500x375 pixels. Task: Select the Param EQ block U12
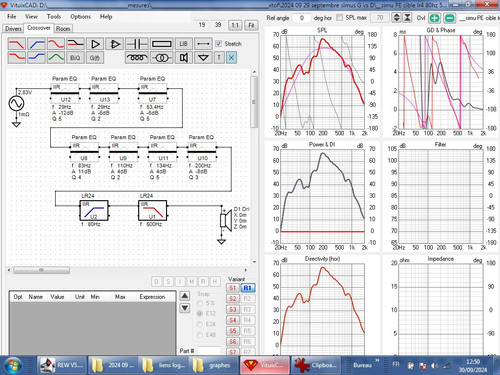65,93
